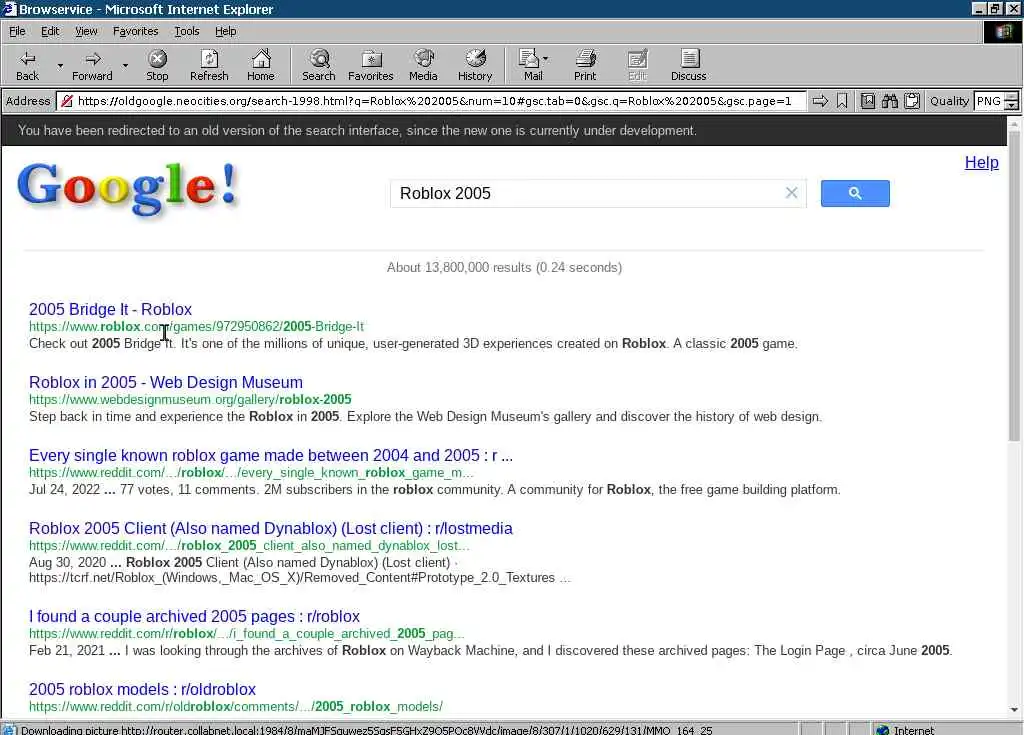Viewport: 1024px width, 735px height.
Task: Click the i_found_a_couple_archived green URL
Action: [247, 633]
